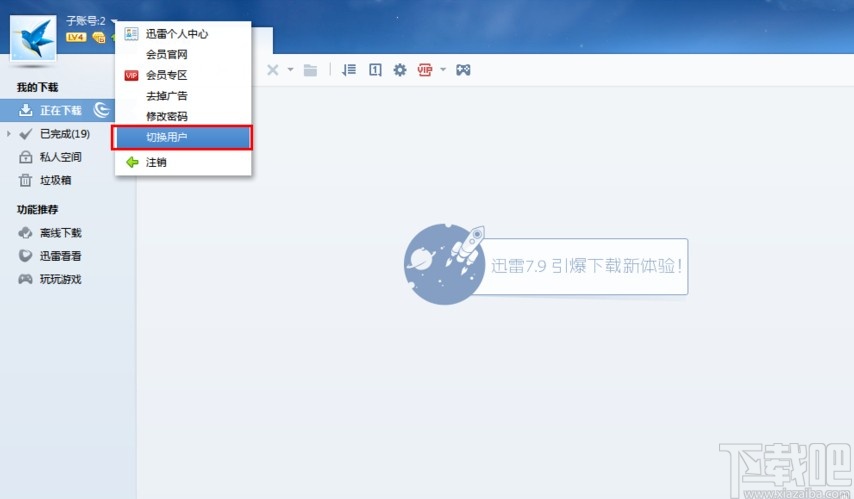The width and height of the screenshot is (854, 499).
Task: Click the sort tasks toolbar icon
Action: click(349, 70)
